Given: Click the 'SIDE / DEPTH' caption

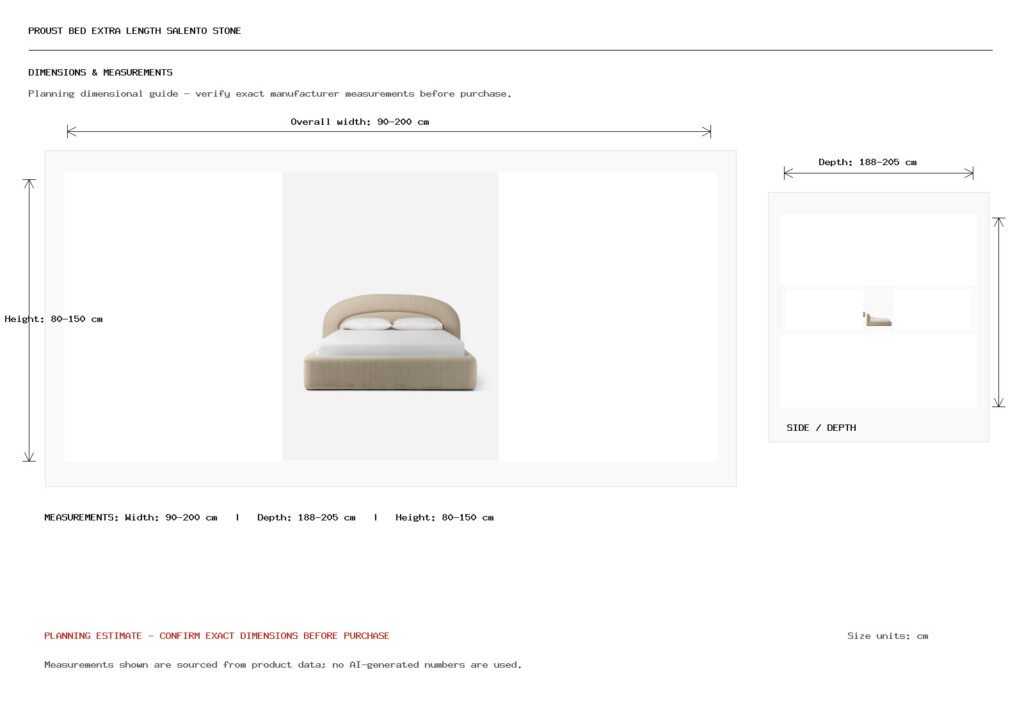Looking at the screenshot, I should [x=821, y=428].
